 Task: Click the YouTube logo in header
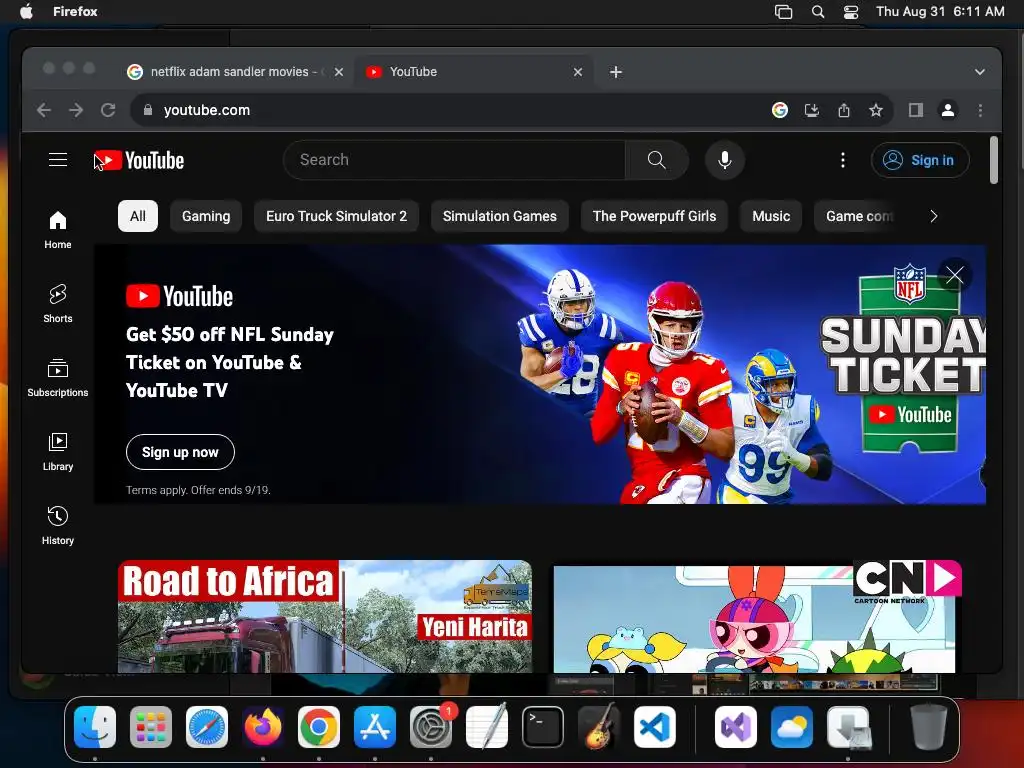(139, 161)
